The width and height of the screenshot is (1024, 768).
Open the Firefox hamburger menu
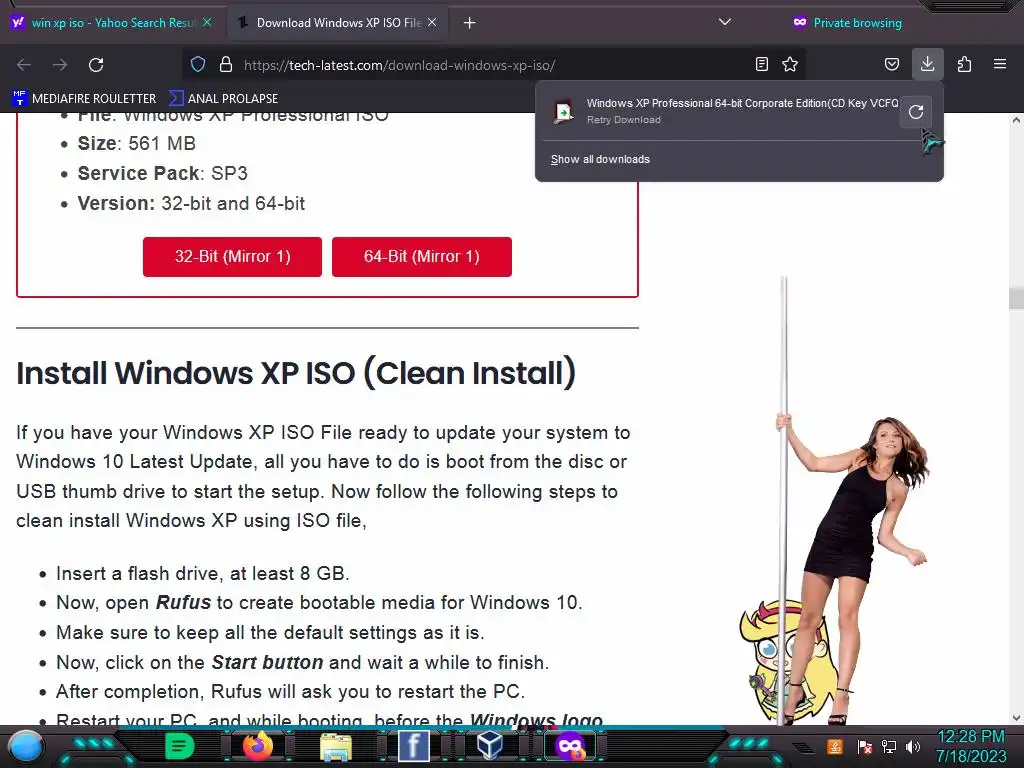click(x=1000, y=64)
